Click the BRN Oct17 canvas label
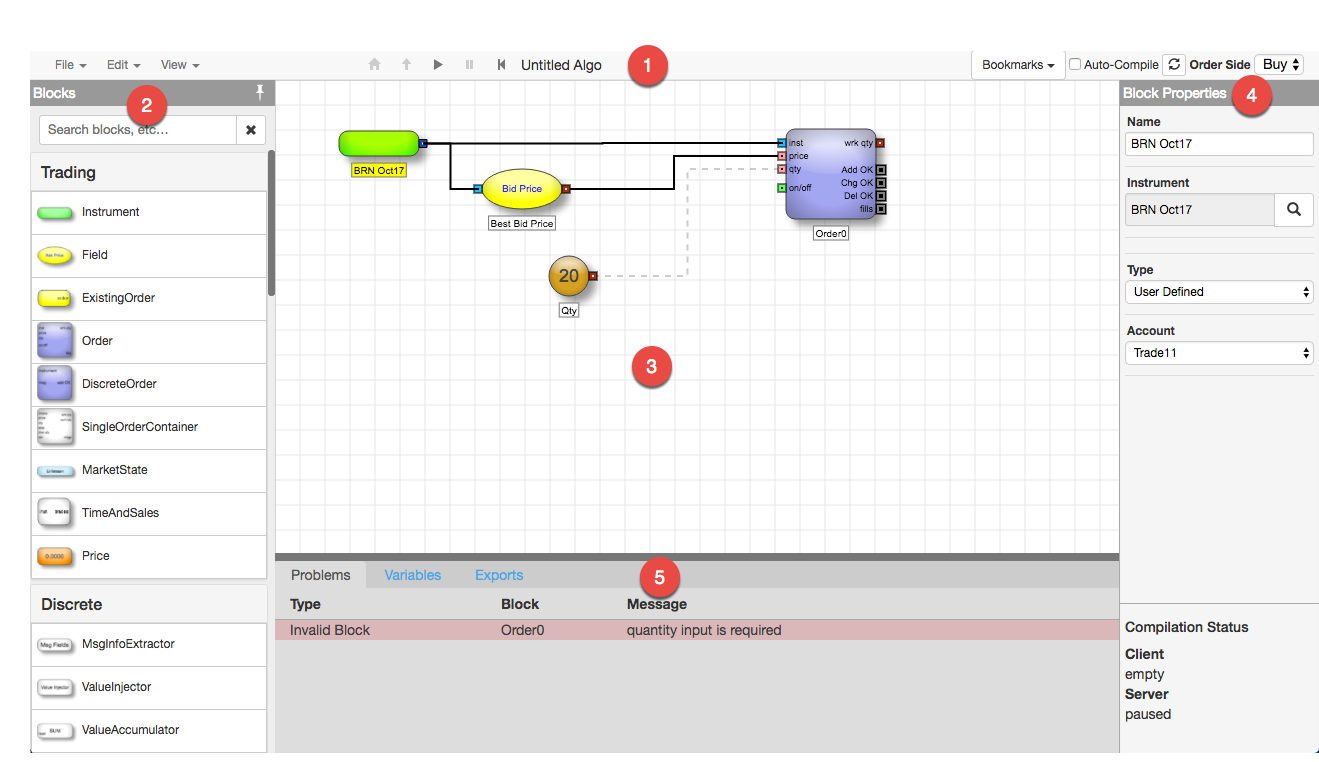The width and height of the screenshot is (1319, 762). [x=379, y=171]
